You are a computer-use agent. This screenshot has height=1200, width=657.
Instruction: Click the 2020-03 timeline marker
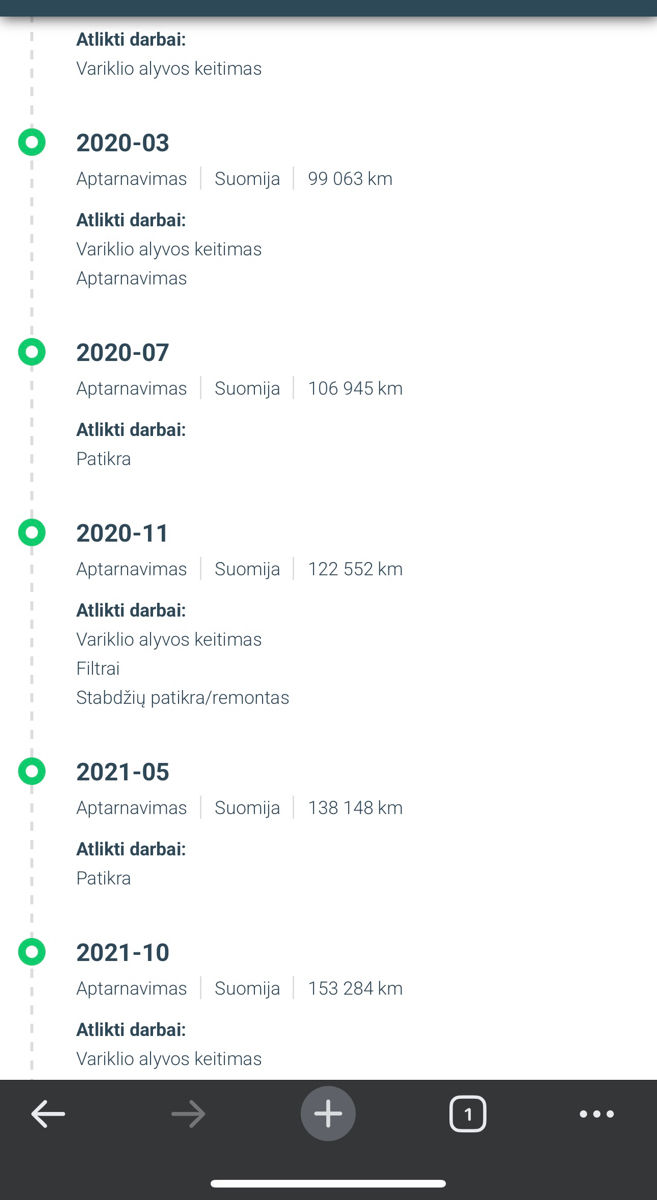click(32, 142)
